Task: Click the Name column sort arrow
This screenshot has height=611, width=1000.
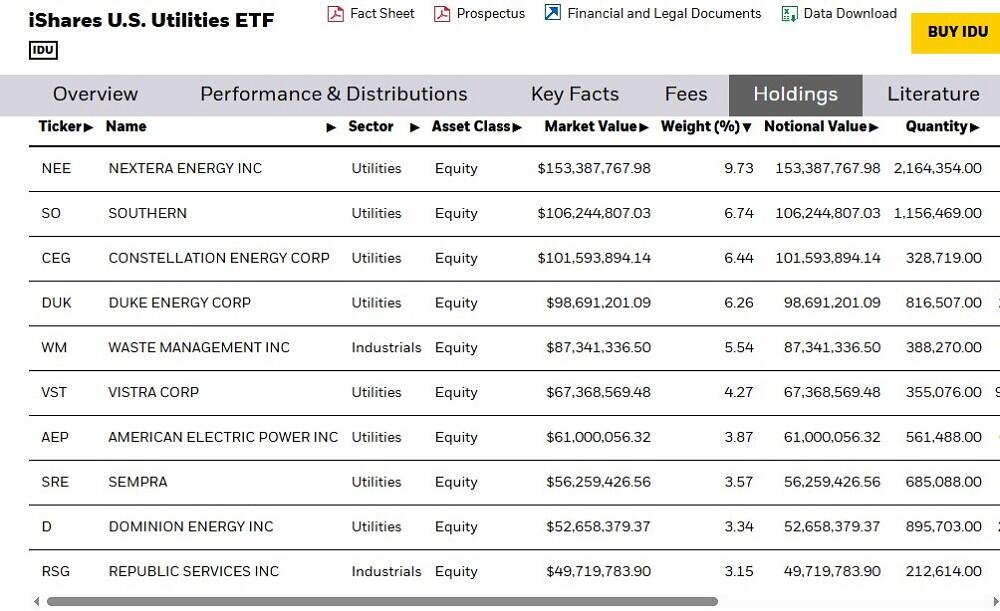Action: (331, 128)
